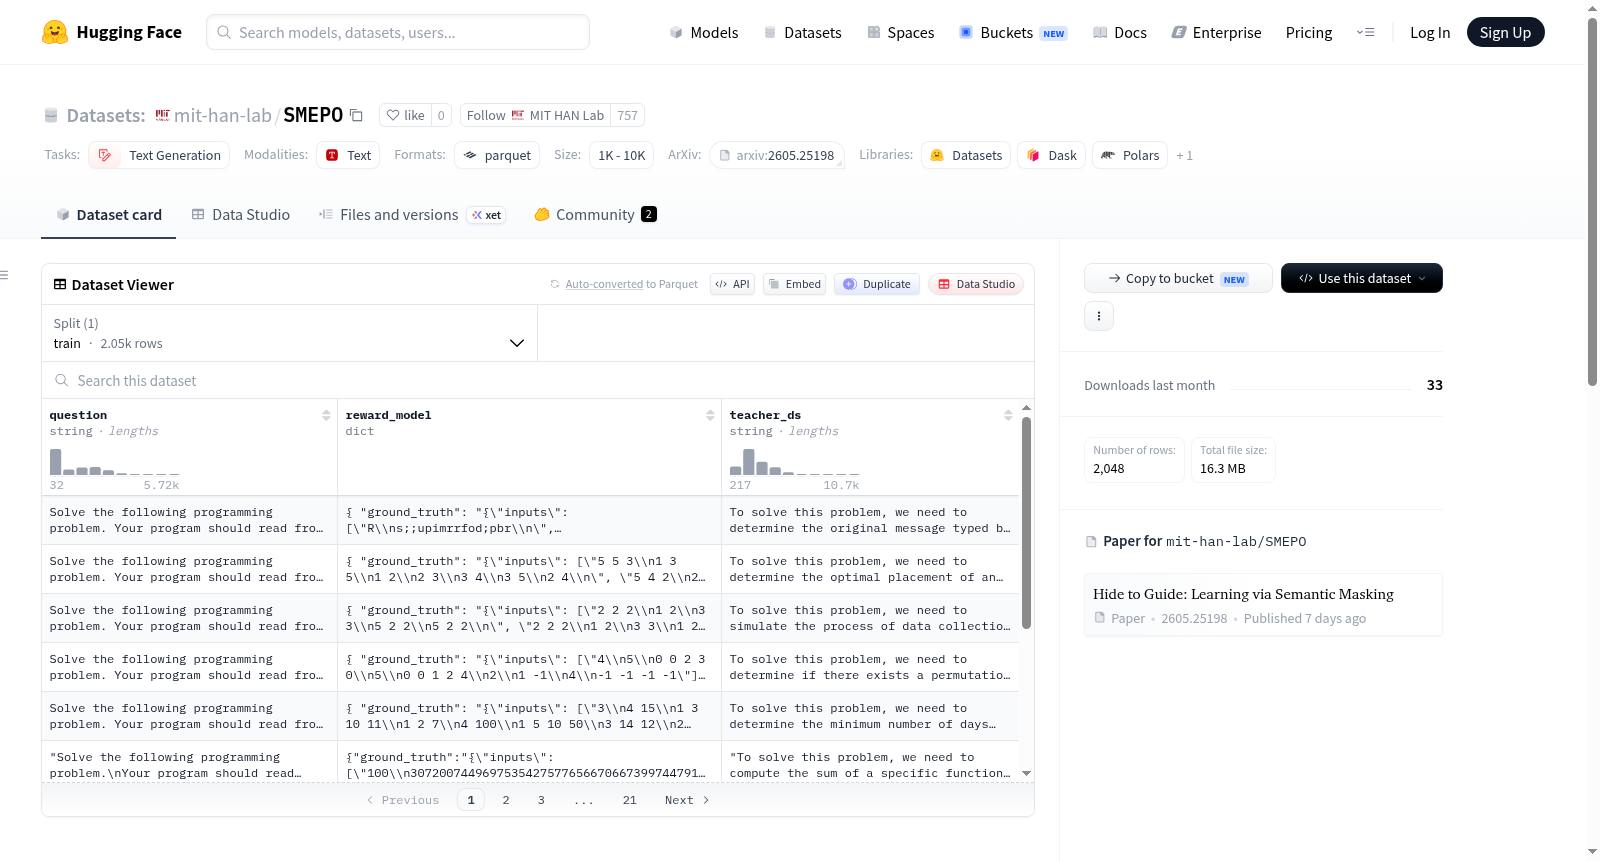This screenshot has height=861, width=1600.
Task: Copy dataset name with the copy icon
Action: tap(356, 115)
